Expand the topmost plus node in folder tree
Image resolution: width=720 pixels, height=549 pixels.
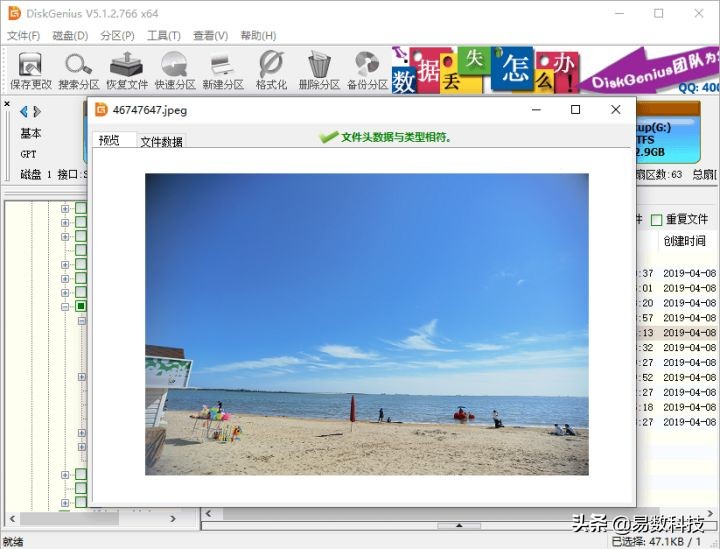[65, 209]
